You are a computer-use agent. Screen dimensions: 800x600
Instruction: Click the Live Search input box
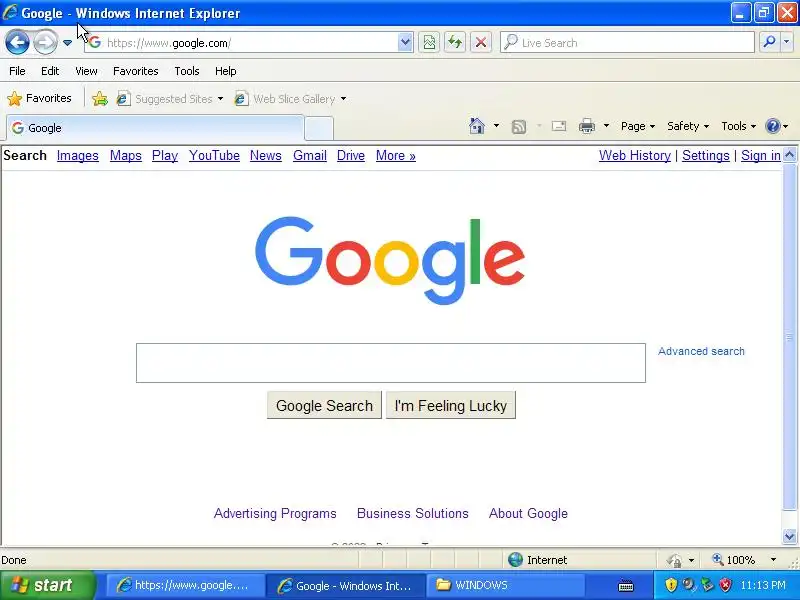pos(628,43)
